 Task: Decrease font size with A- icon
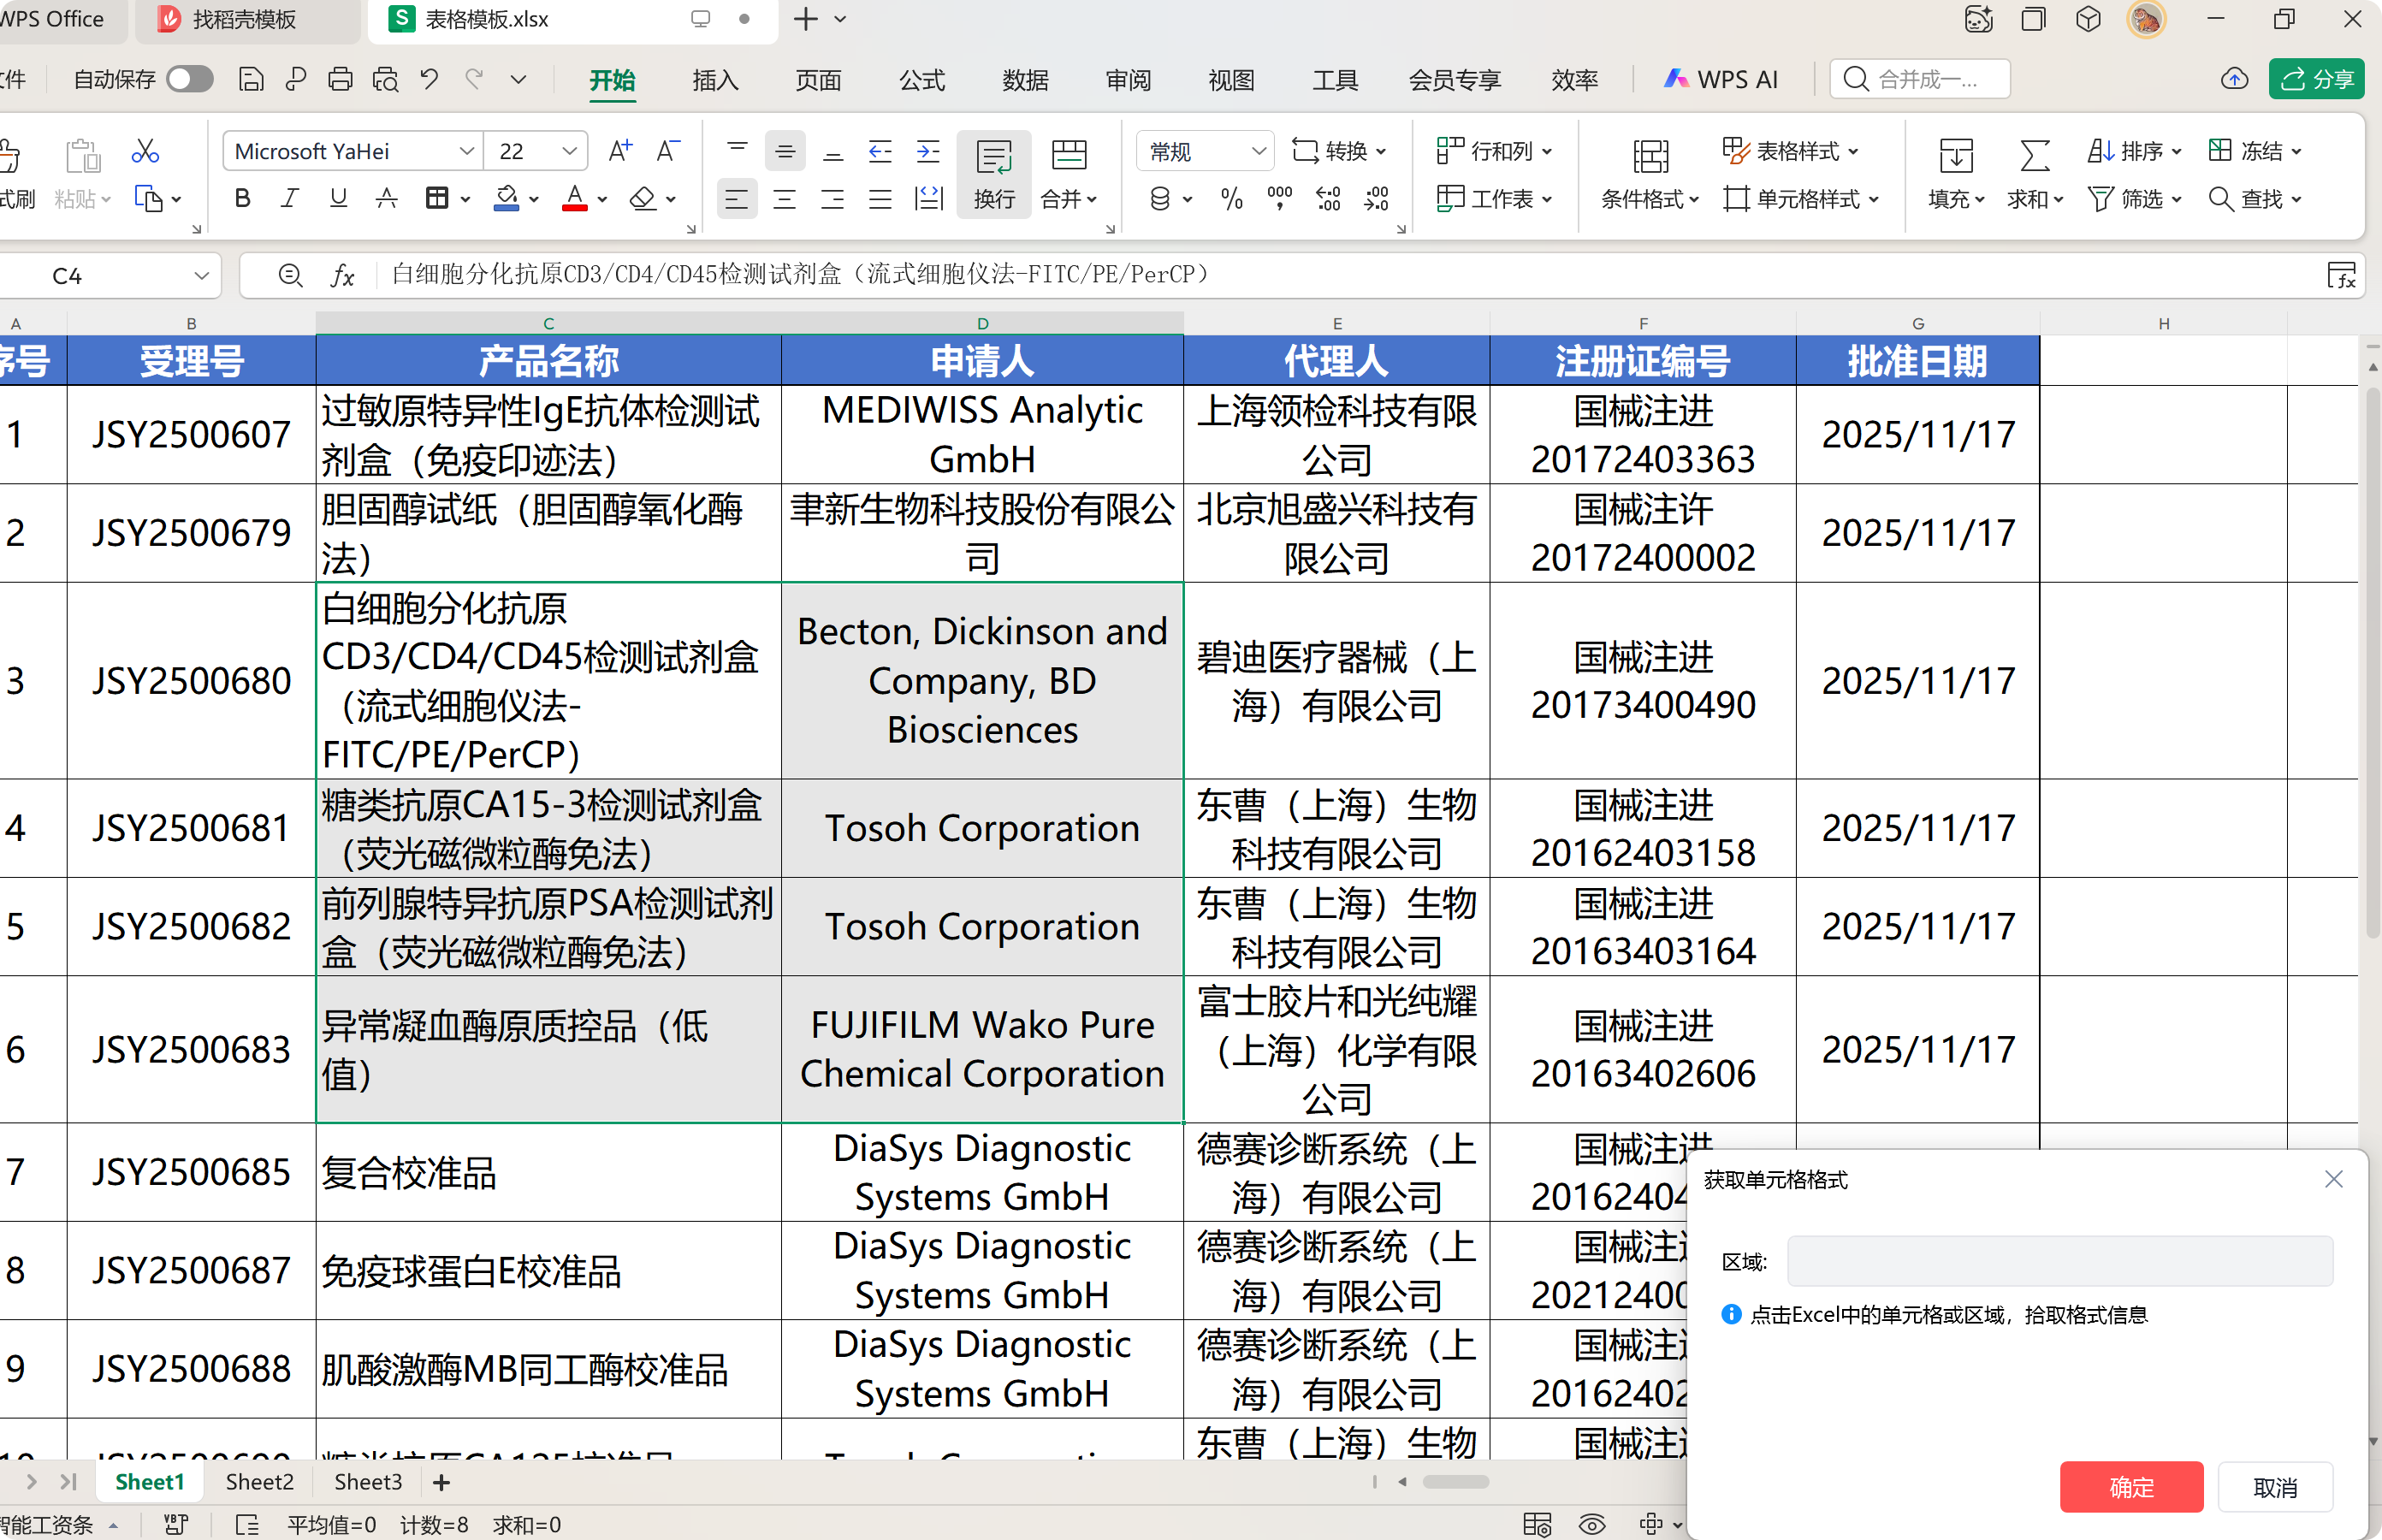pyautogui.click(x=667, y=151)
